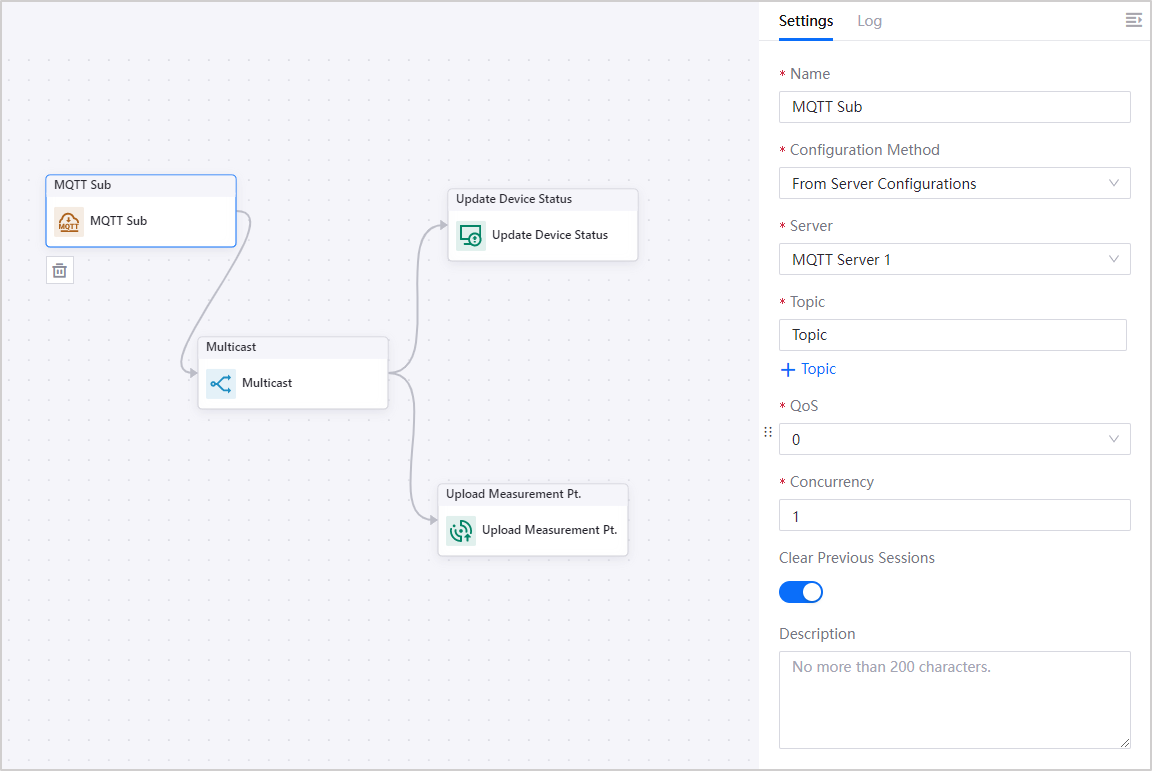
Task: Click the MQTT Sub node icon
Action: coord(68,221)
